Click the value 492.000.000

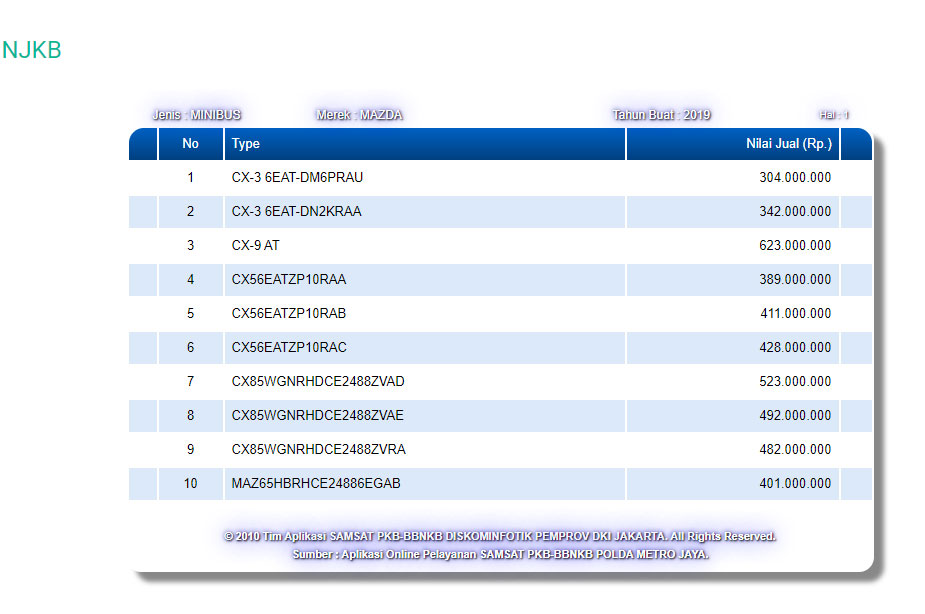pyautogui.click(x=795, y=416)
